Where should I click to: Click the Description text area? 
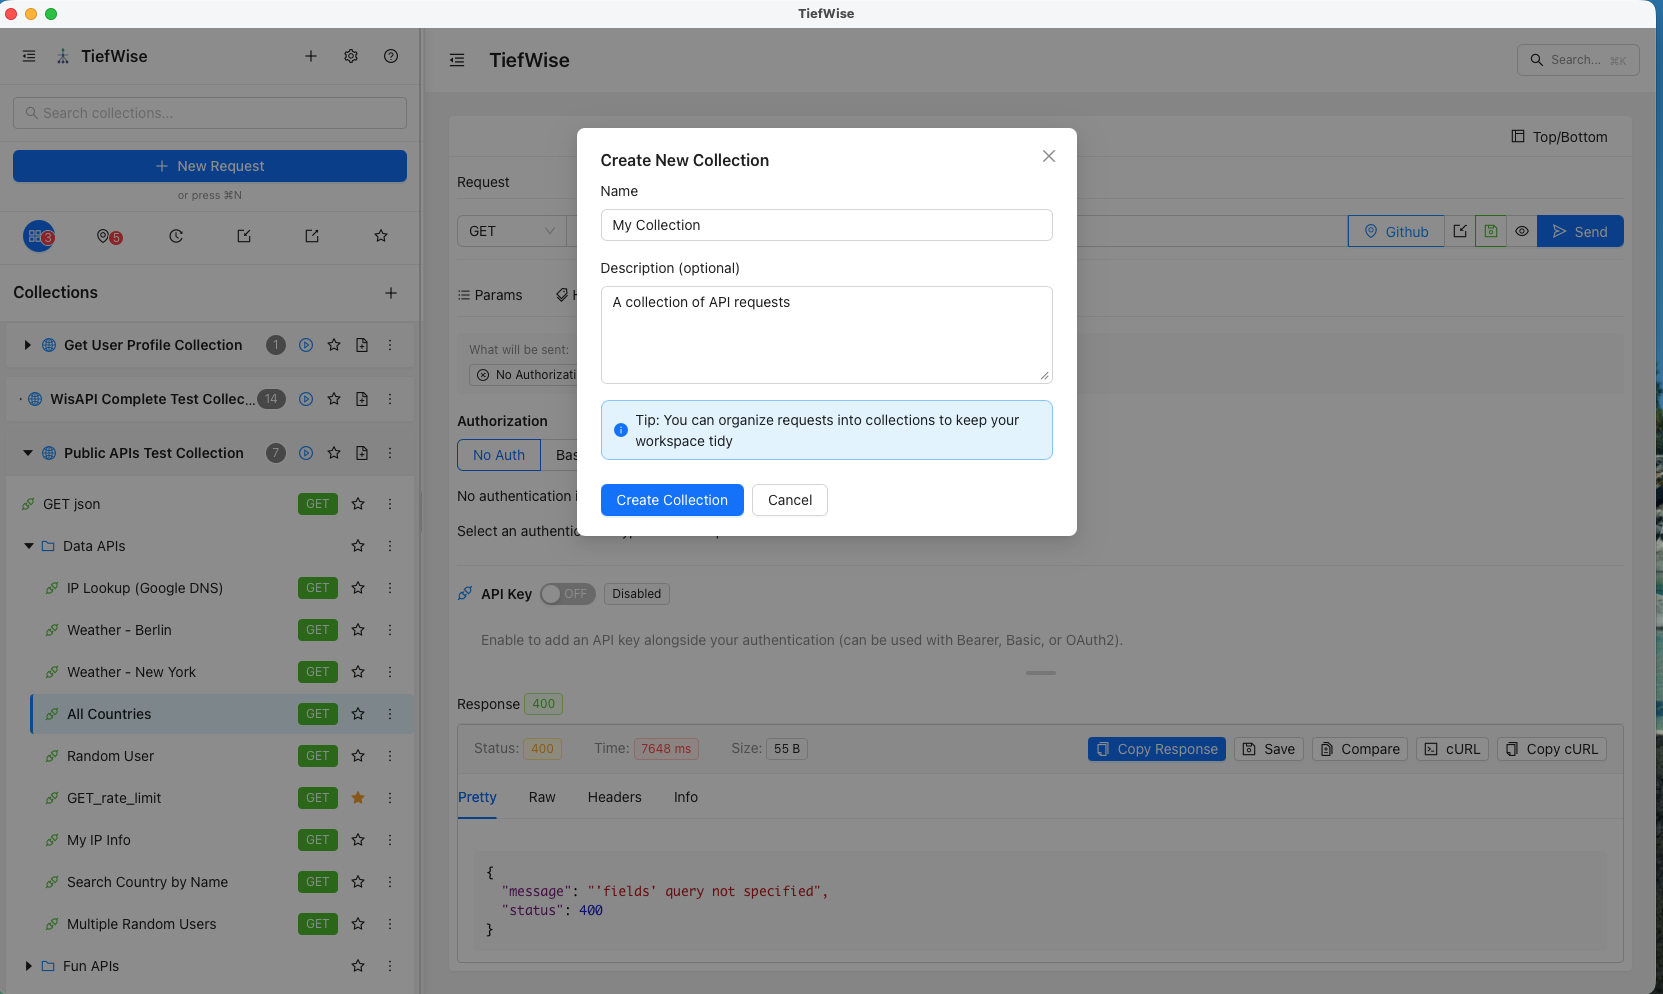[826, 335]
